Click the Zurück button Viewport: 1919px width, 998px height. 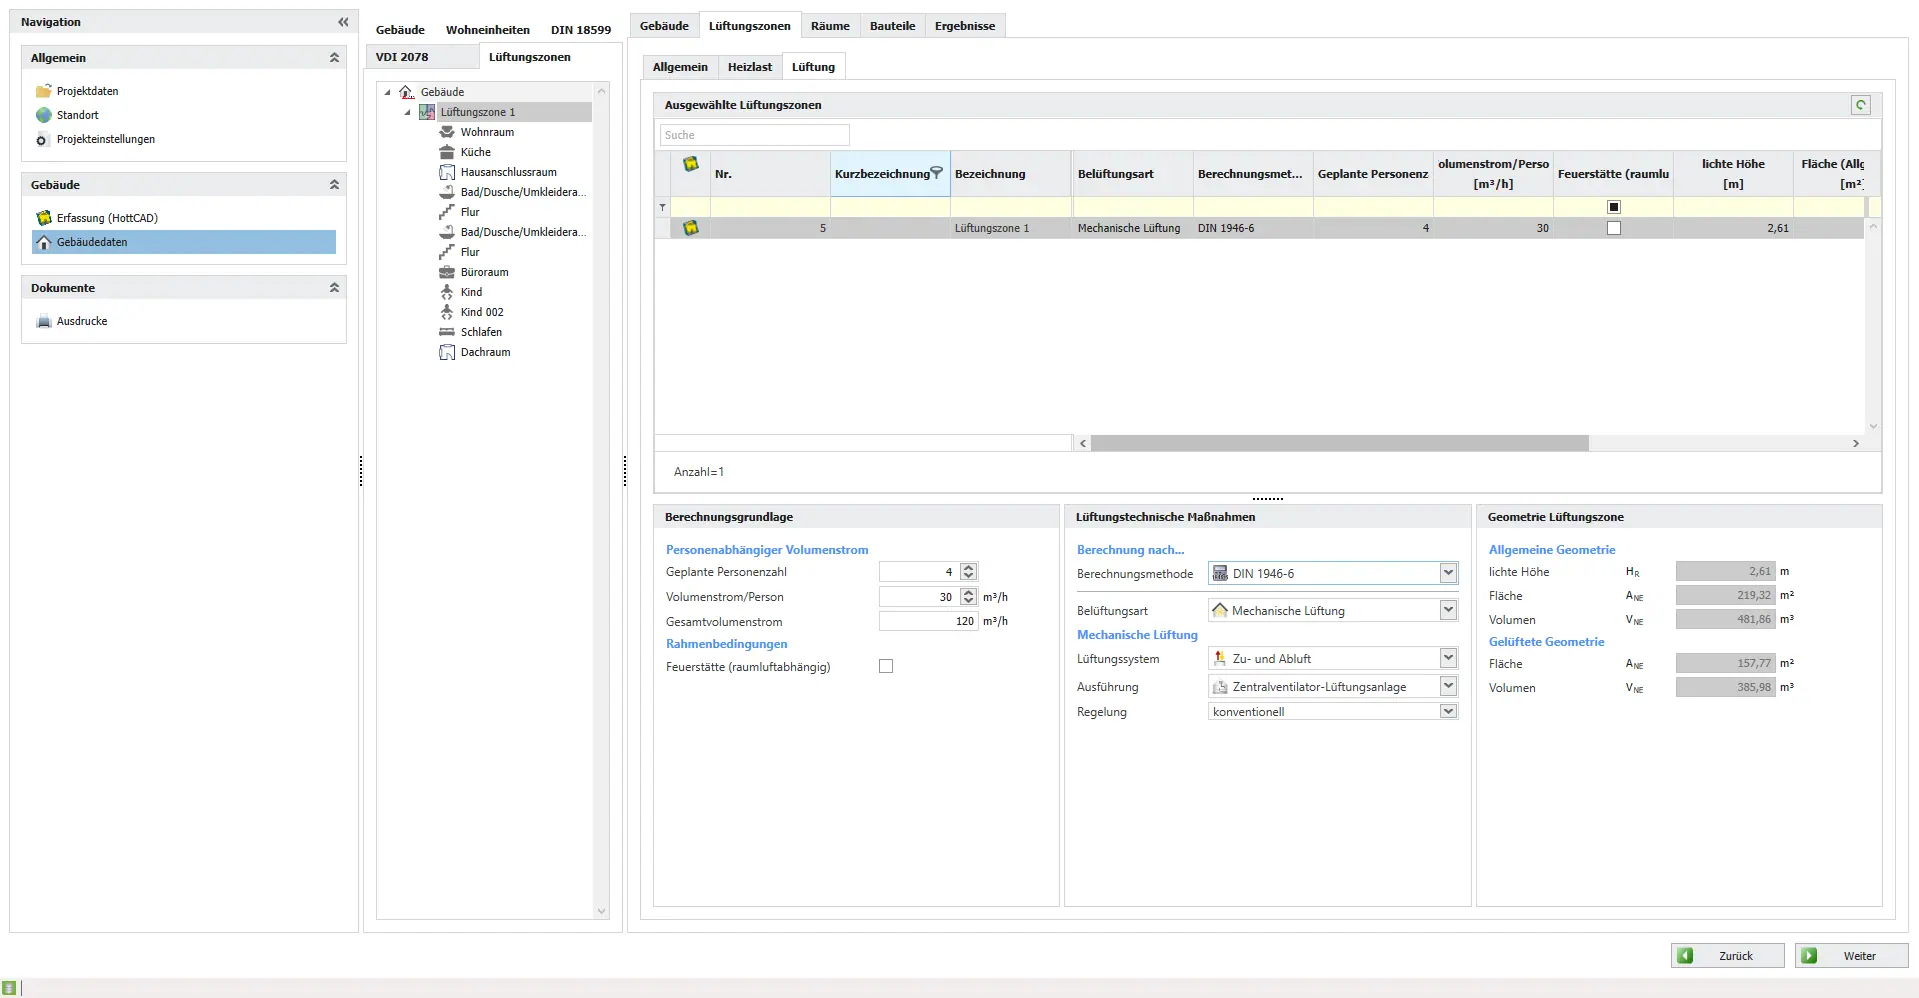click(x=1727, y=956)
